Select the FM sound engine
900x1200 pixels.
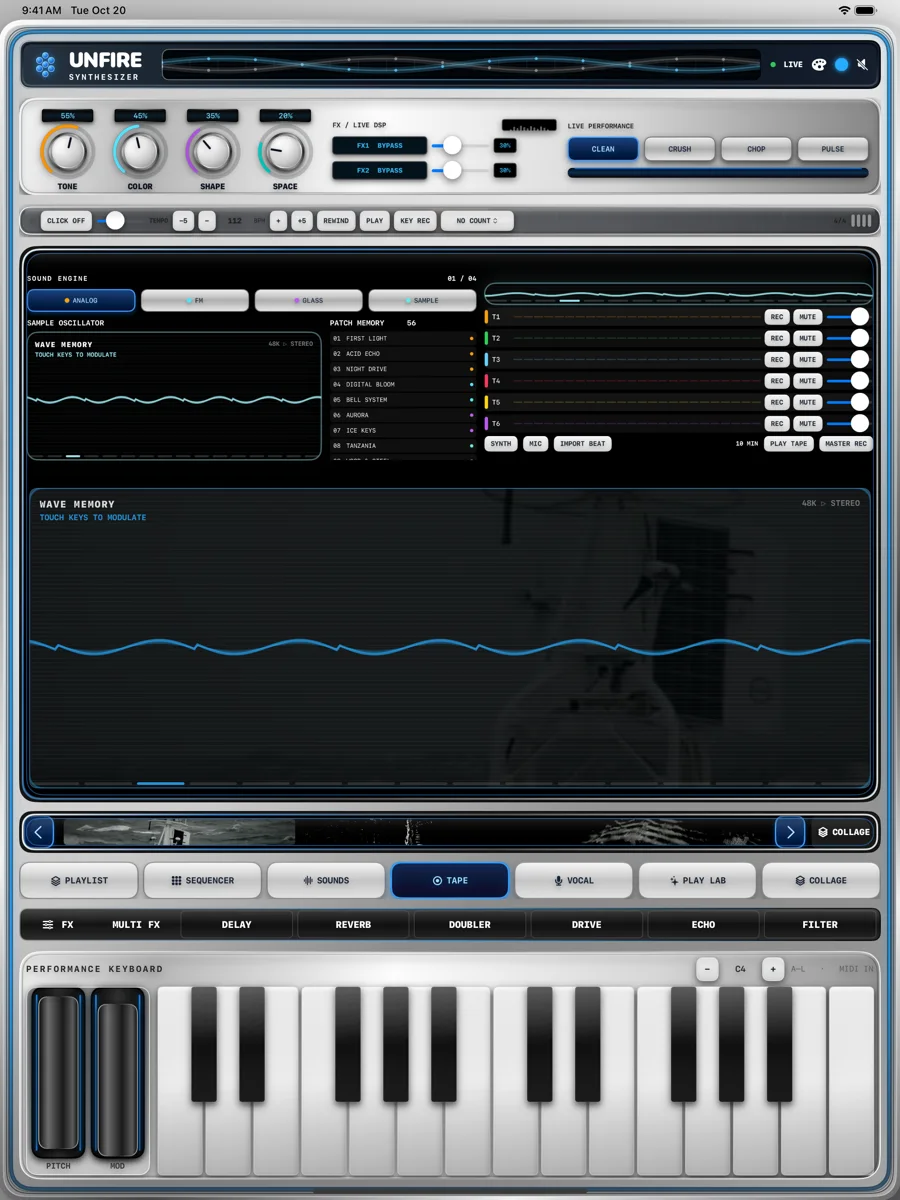(195, 301)
